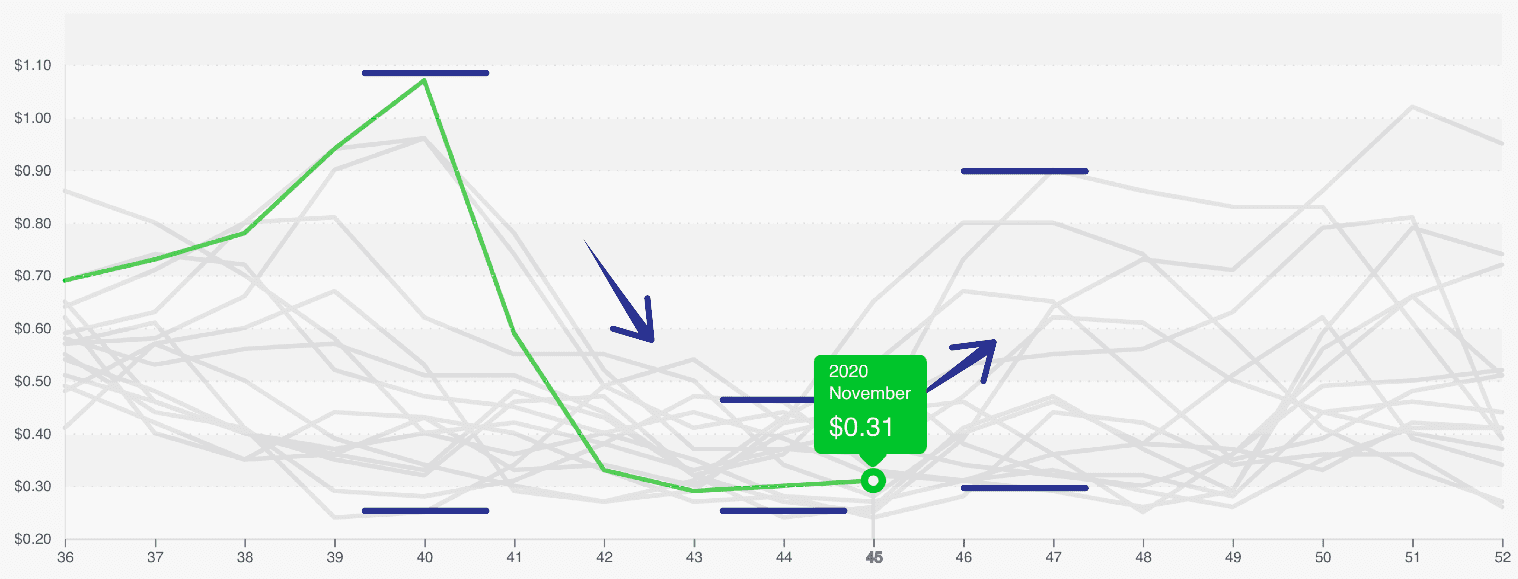Select week 40 label on the x-axis
Viewport: 1518px width, 579px height.
click(425, 555)
